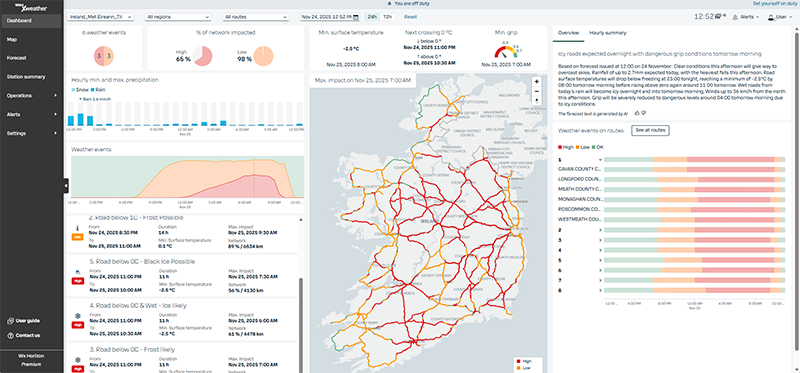Select the 24h time range
Image resolution: width=800 pixels, height=373 pixels.
tap(372, 17)
